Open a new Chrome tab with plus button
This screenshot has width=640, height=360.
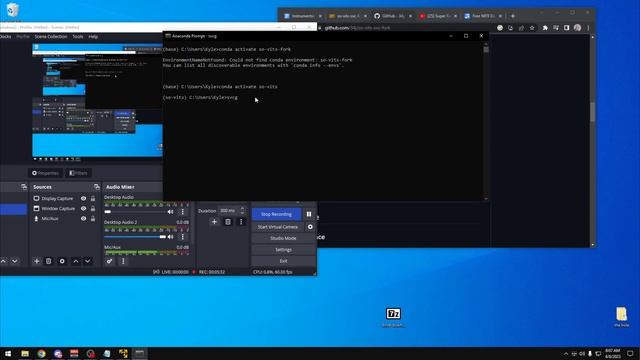513,16
